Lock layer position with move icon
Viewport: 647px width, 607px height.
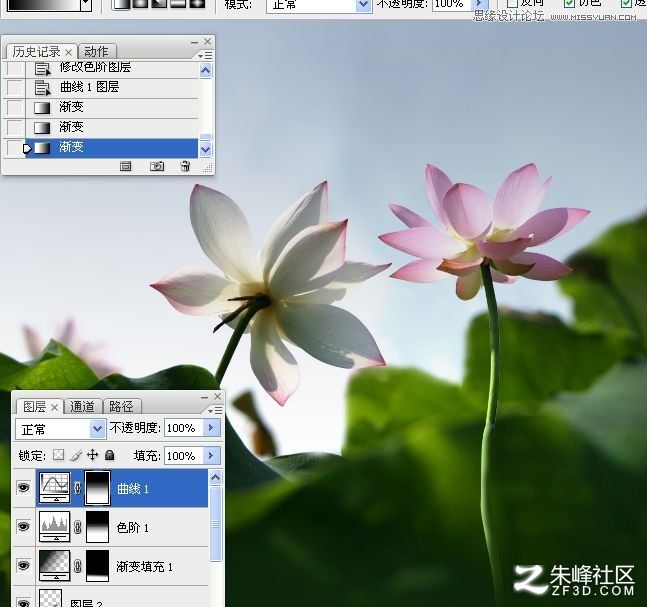coord(92,455)
